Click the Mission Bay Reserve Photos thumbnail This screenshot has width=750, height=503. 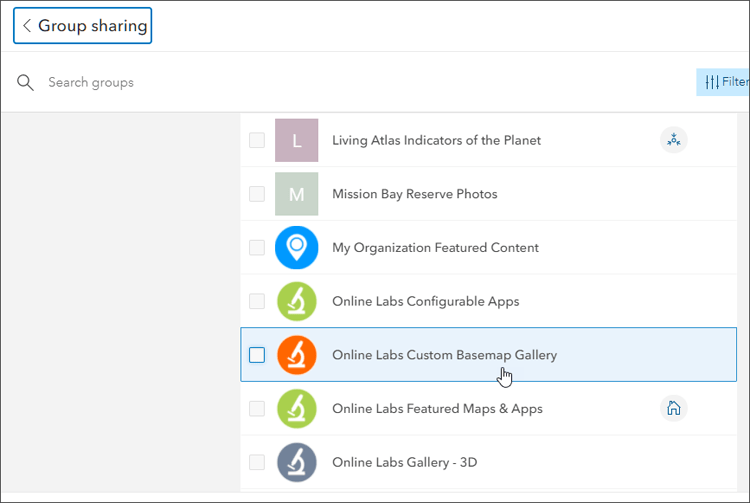(296, 194)
